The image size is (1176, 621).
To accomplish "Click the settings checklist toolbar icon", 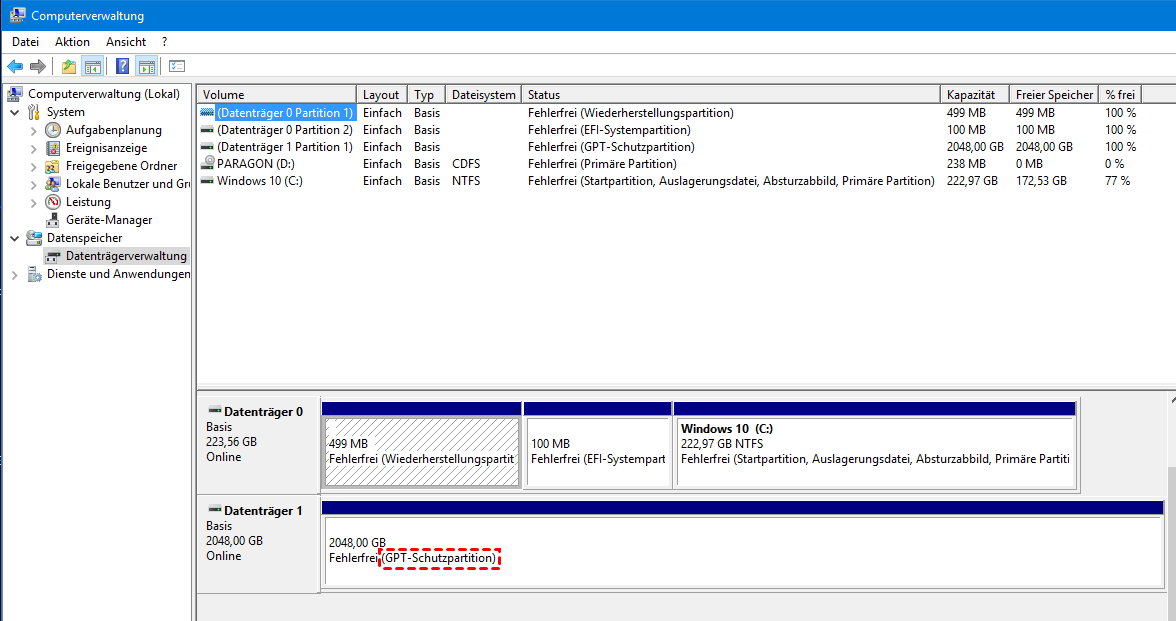I will [x=177, y=67].
